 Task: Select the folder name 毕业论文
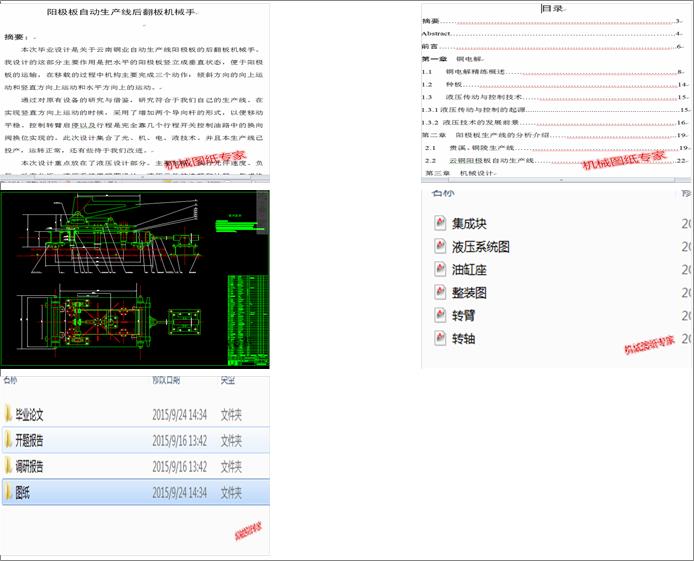29,415
